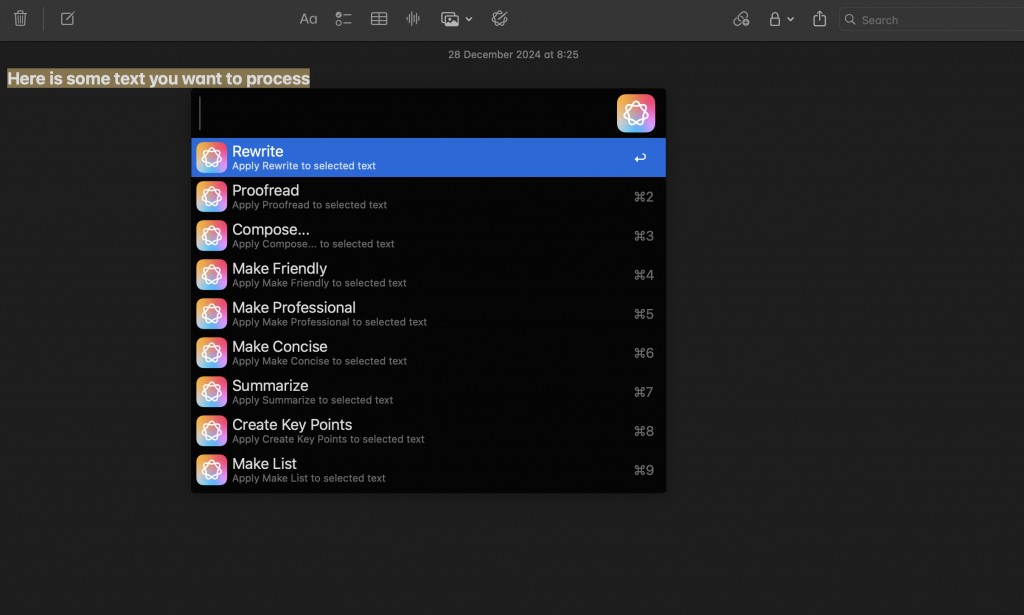Click the audio waveform record icon
Image resolution: width=1024 pixels, height=615 pixels.
tap(413, 19)
